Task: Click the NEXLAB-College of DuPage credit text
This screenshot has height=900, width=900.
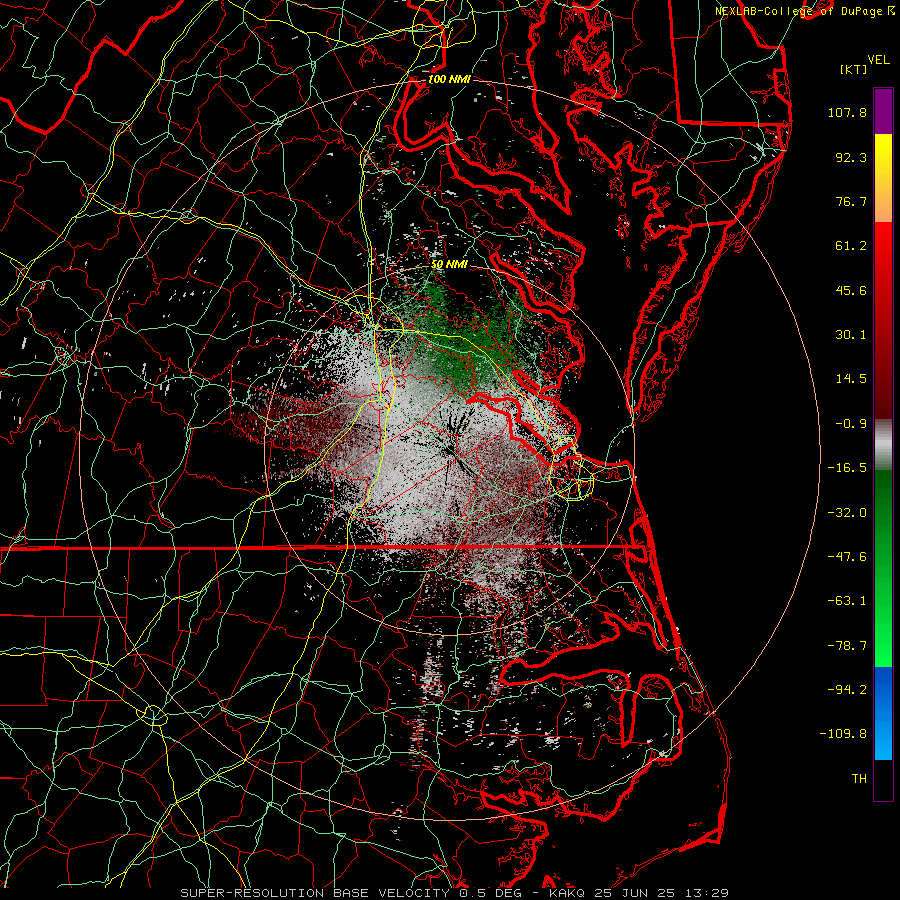Action: [804, 11]
